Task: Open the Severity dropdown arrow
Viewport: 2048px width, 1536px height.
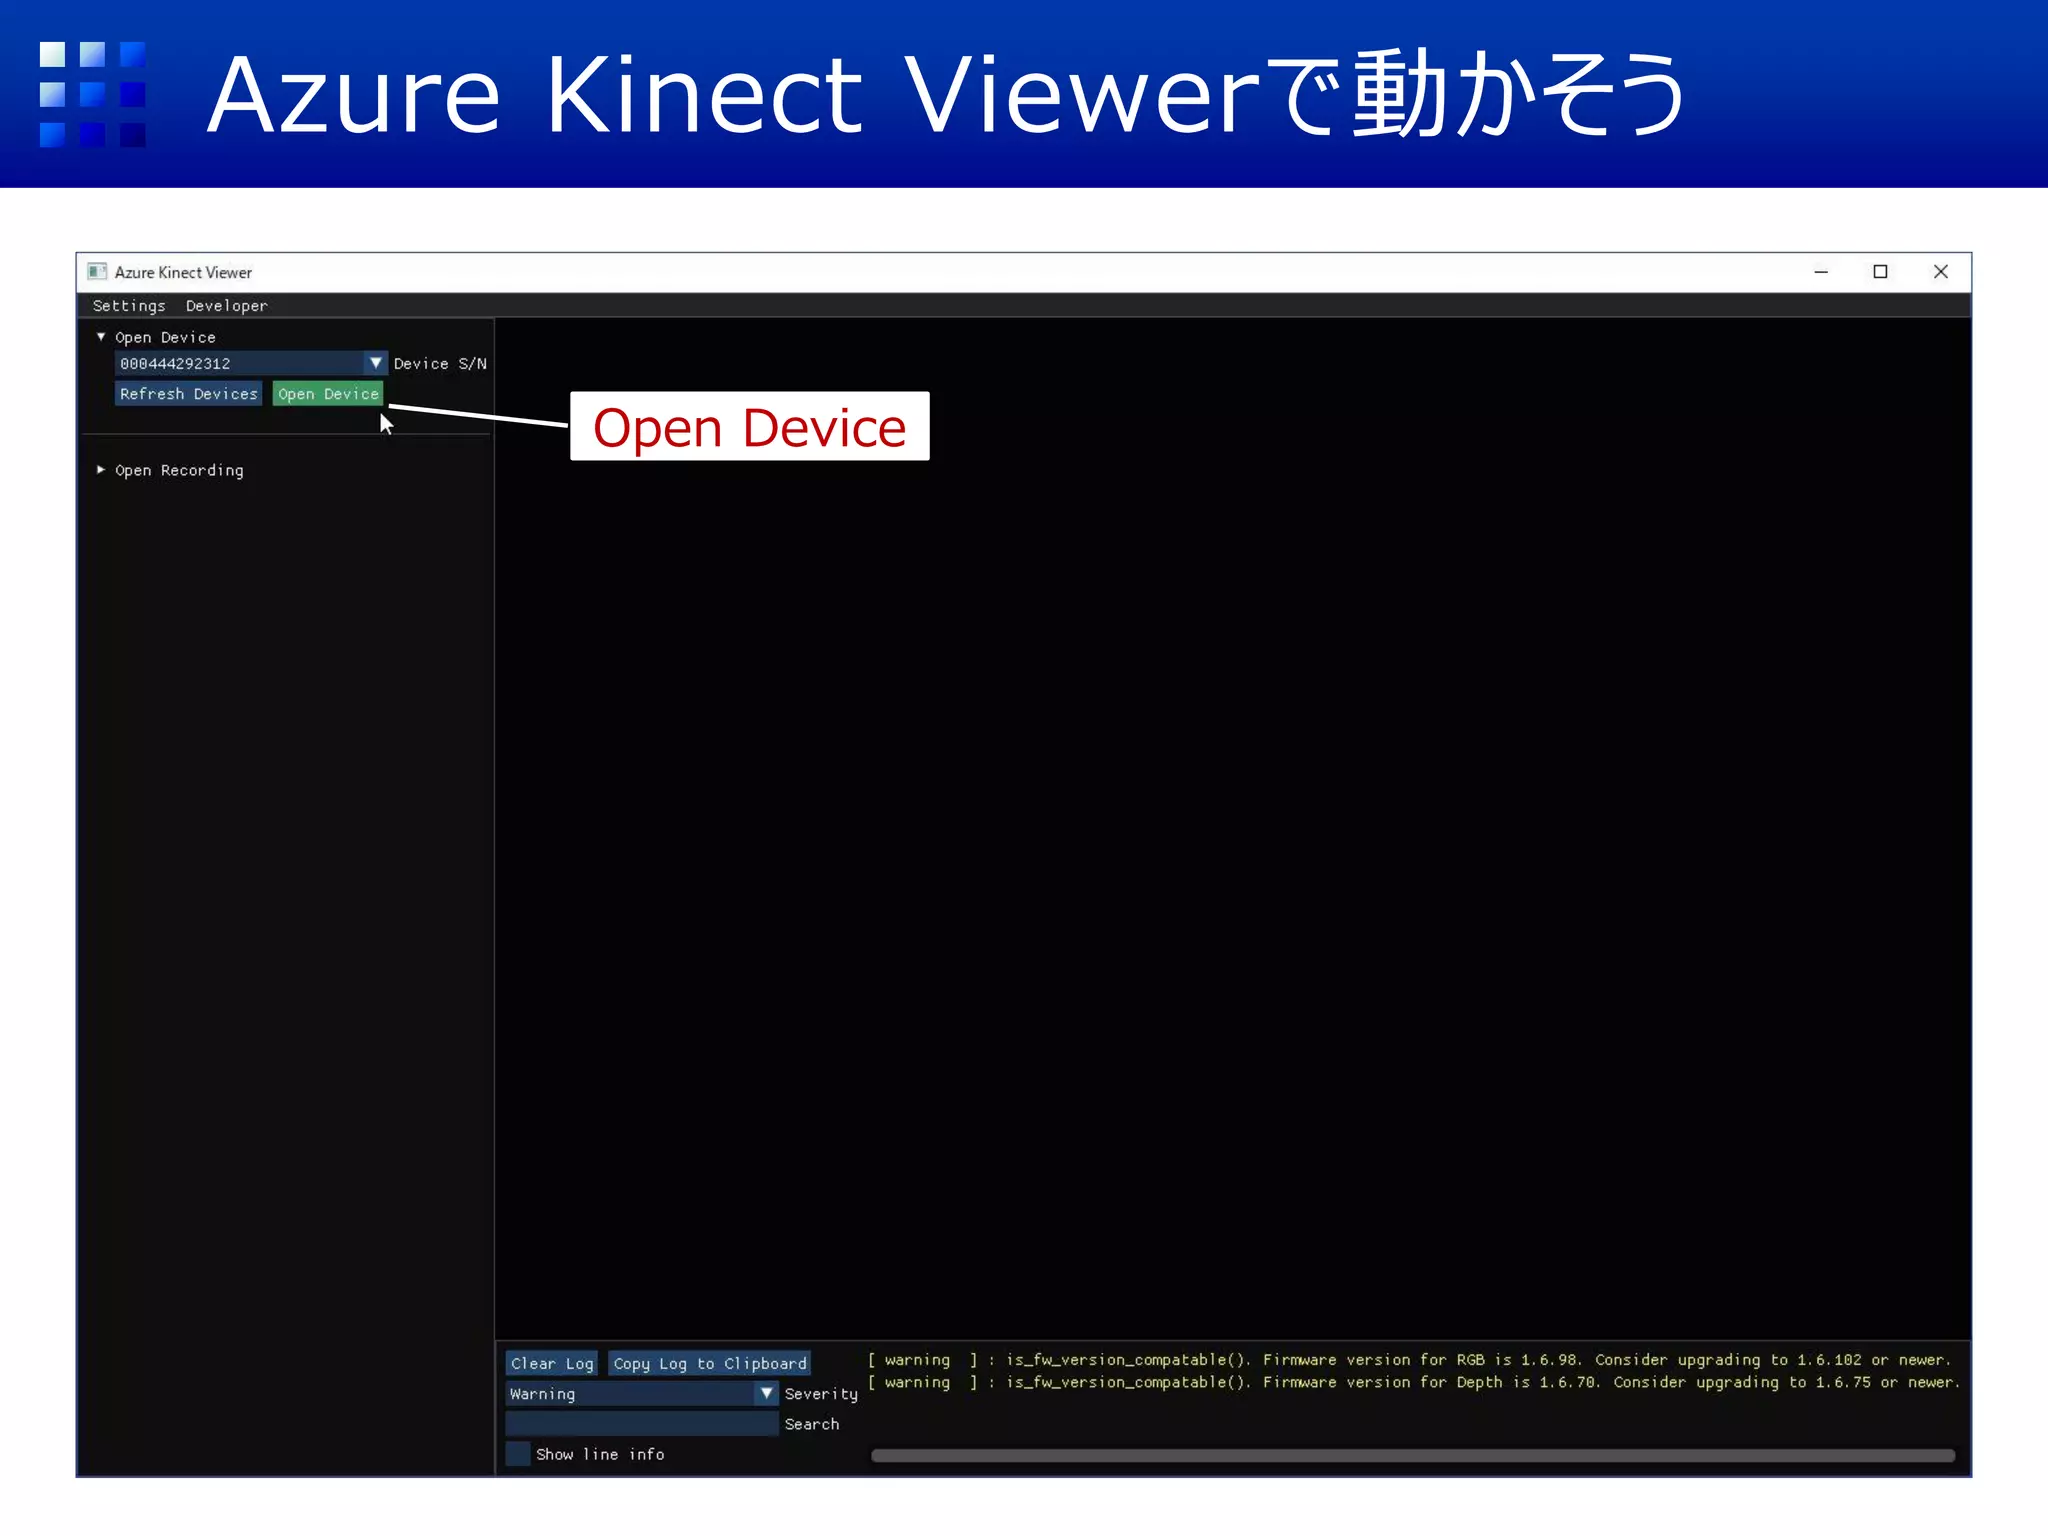Action: (x=766, y=1393)
